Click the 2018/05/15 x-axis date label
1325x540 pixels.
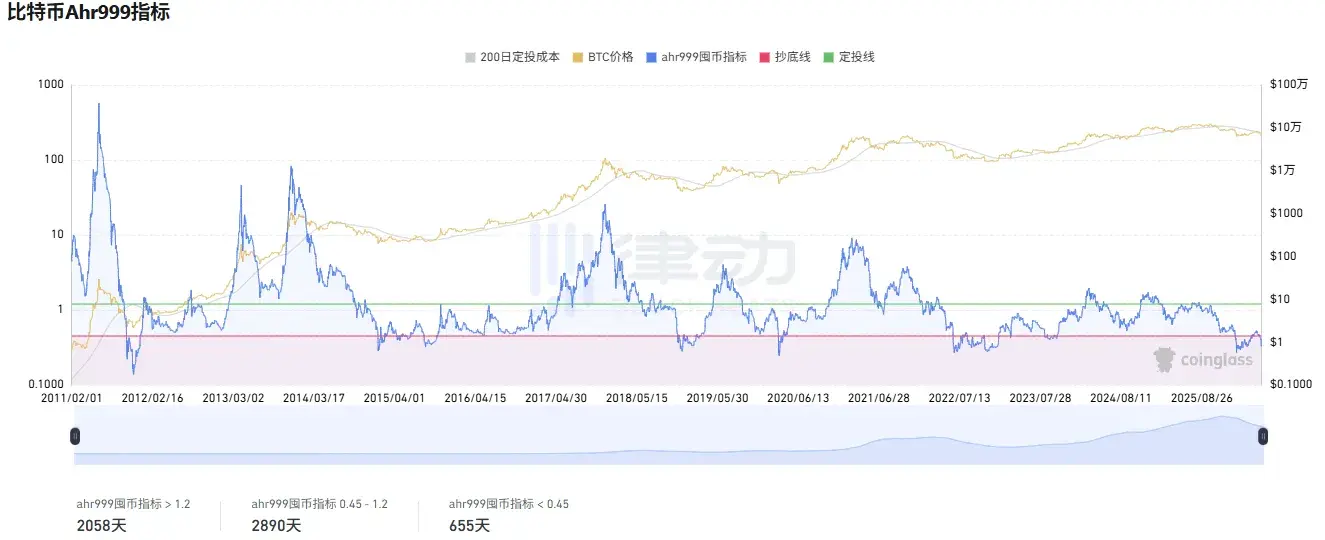pos(637,398)
